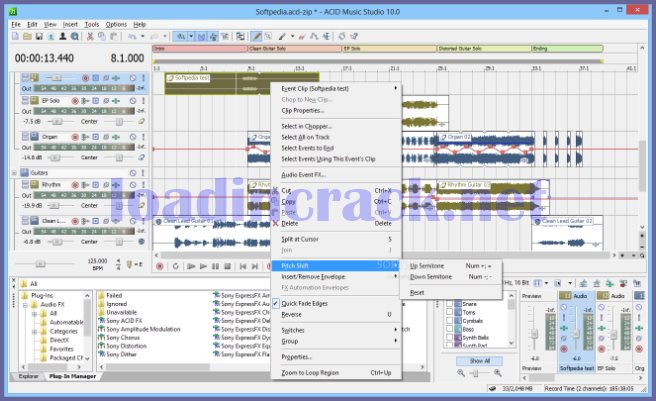Click the Pause transport button
This screenshot has height=401, width=656.
coord(215,266)
